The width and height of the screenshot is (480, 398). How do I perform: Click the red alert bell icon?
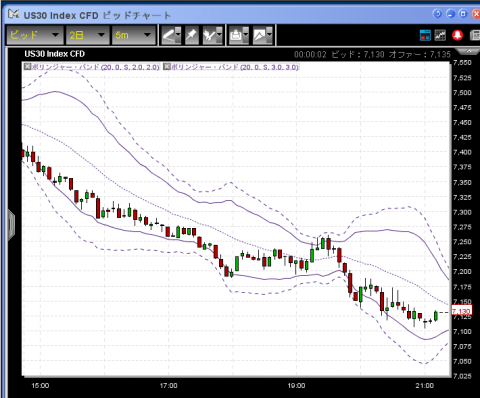click(457, 35)
